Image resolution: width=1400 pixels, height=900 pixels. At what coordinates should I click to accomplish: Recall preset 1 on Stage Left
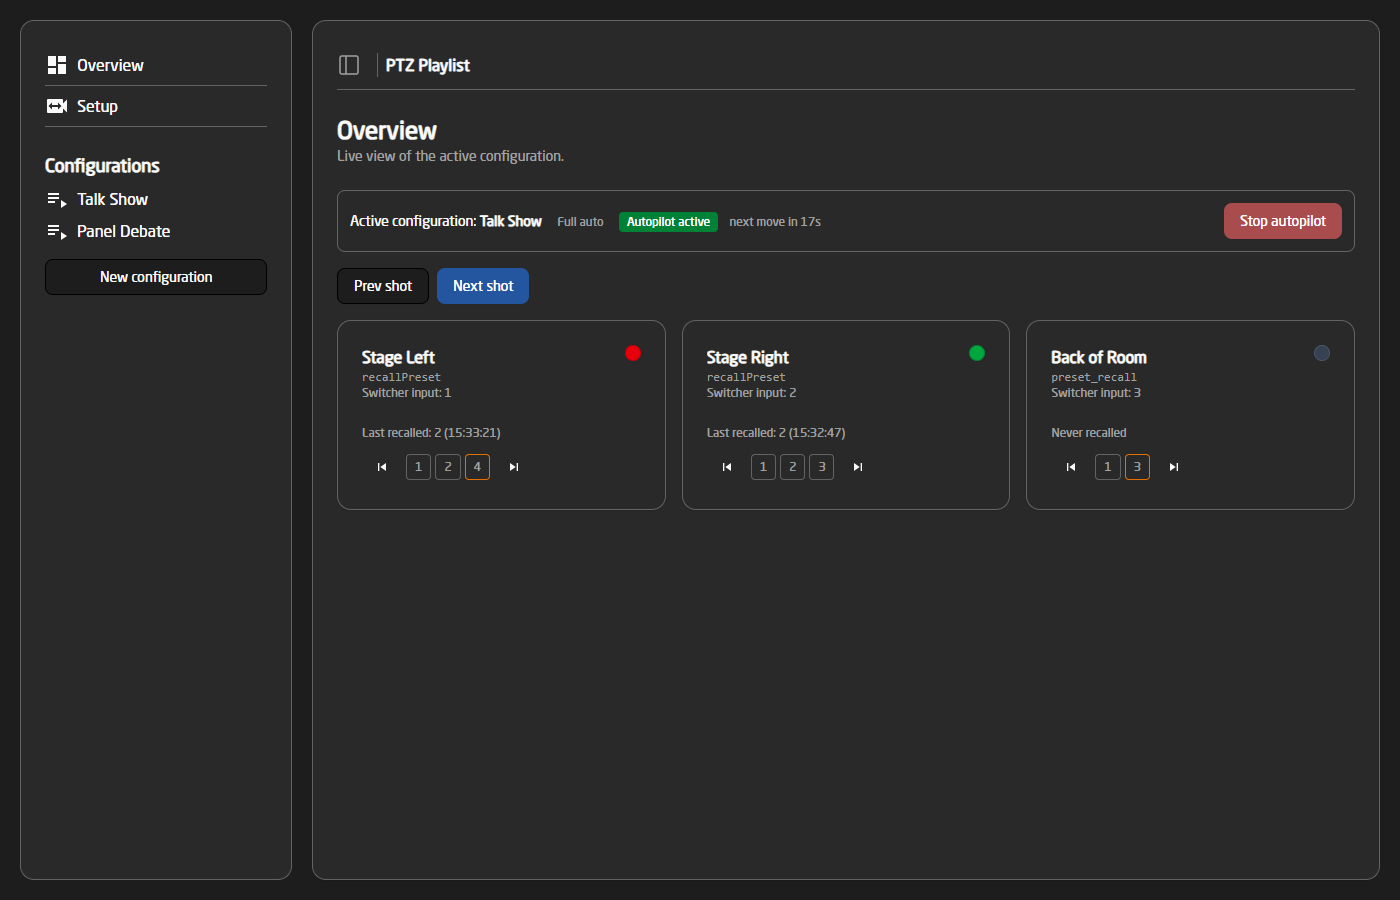coord(418,467)
